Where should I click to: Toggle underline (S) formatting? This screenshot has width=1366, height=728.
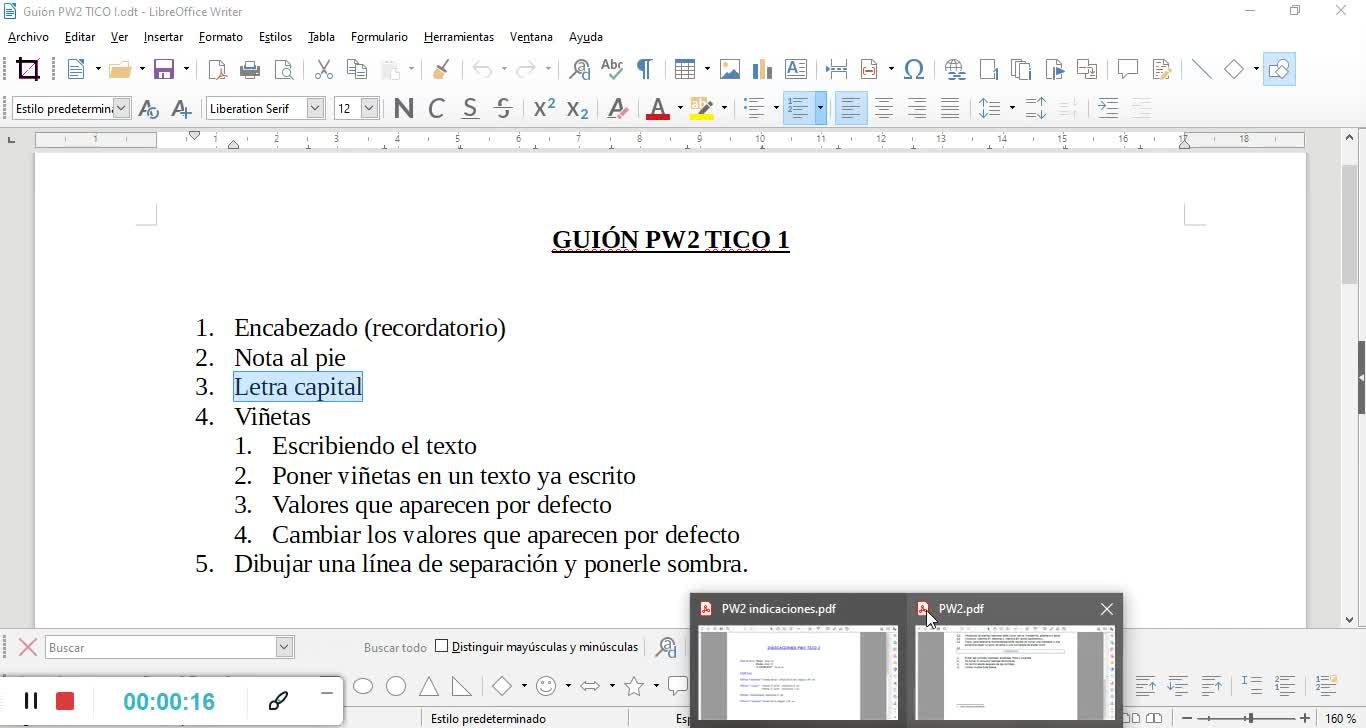pos(470,108)
